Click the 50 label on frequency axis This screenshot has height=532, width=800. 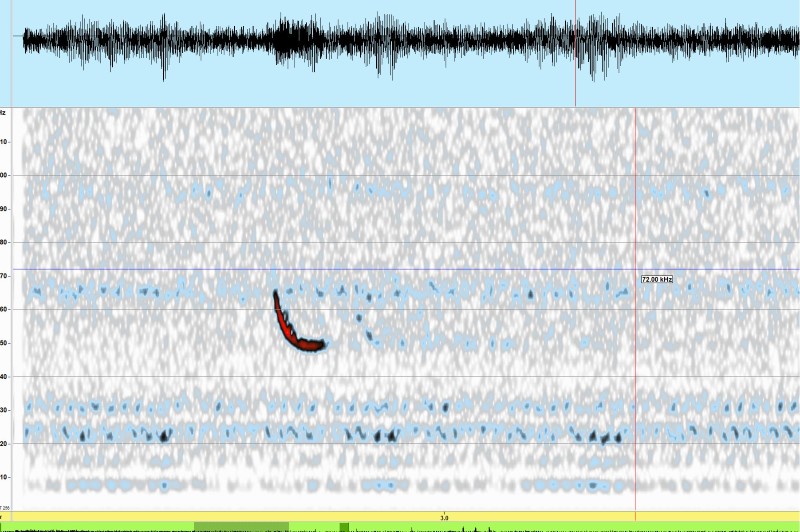pyautogui.click(x=4, y=343)
